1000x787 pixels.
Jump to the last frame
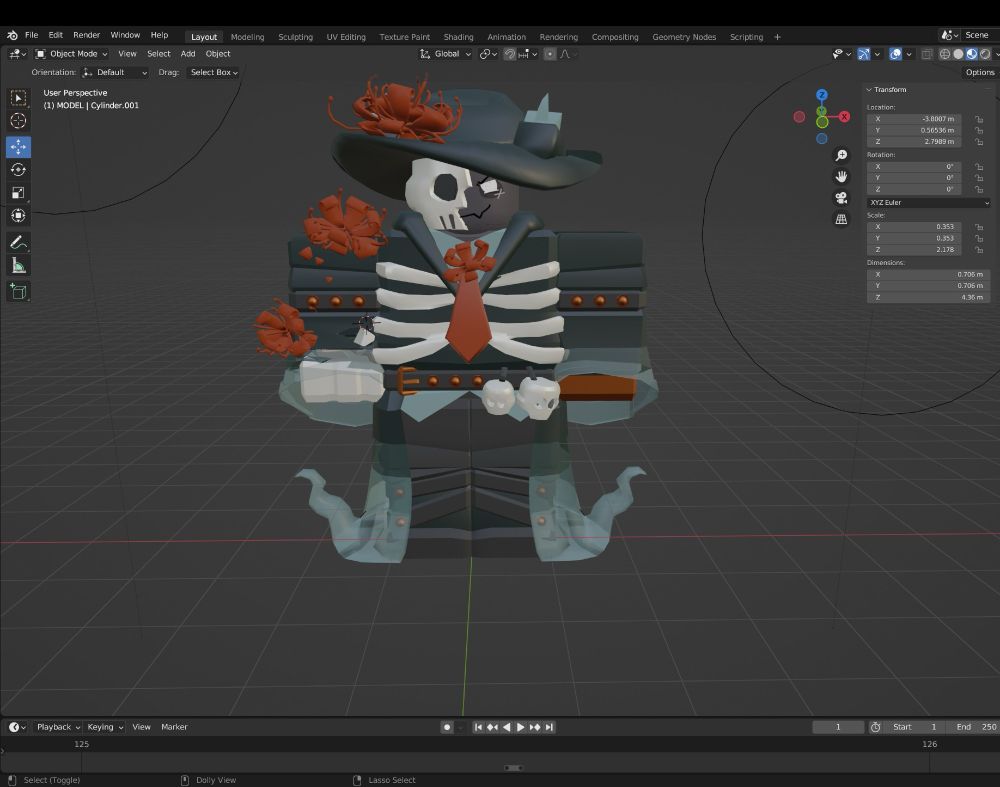tap(549, 727)
